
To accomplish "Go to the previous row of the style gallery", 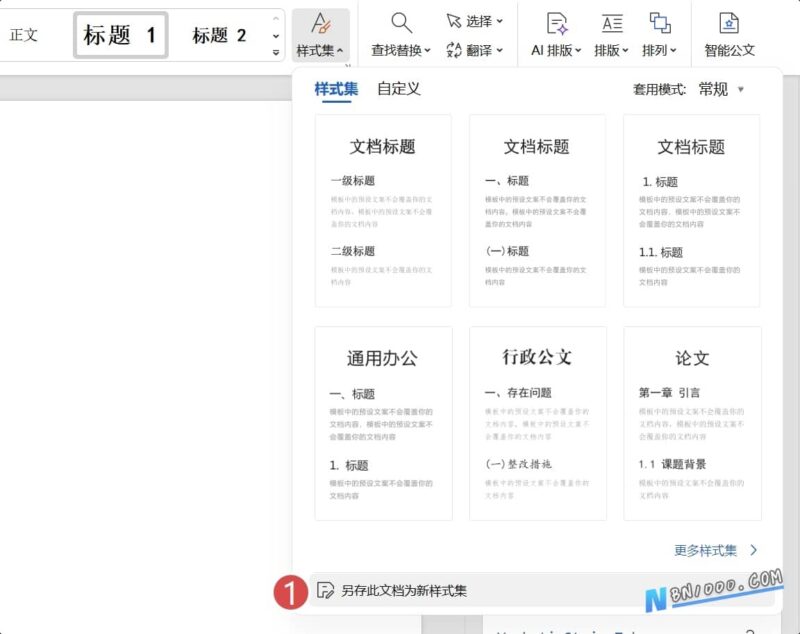I will pos(276,19).
